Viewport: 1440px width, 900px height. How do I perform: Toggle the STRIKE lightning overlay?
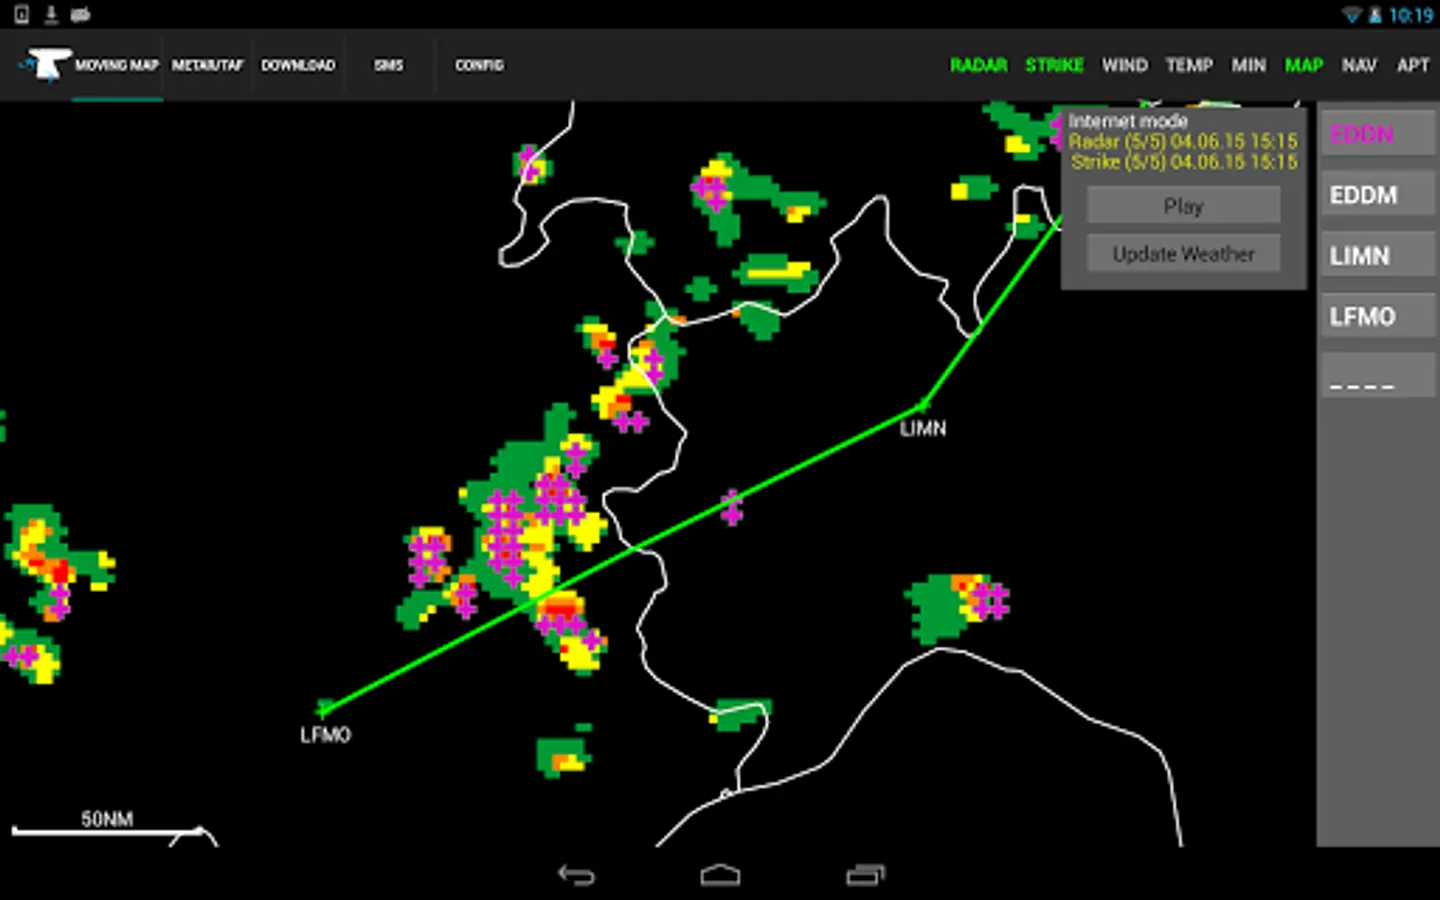(x=1054, y=65)
